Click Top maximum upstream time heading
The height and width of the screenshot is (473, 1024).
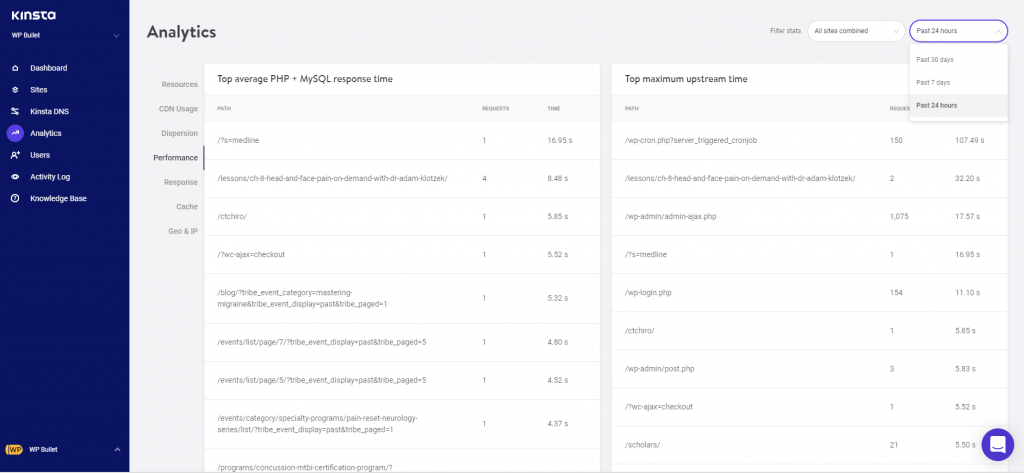(686, 79)
